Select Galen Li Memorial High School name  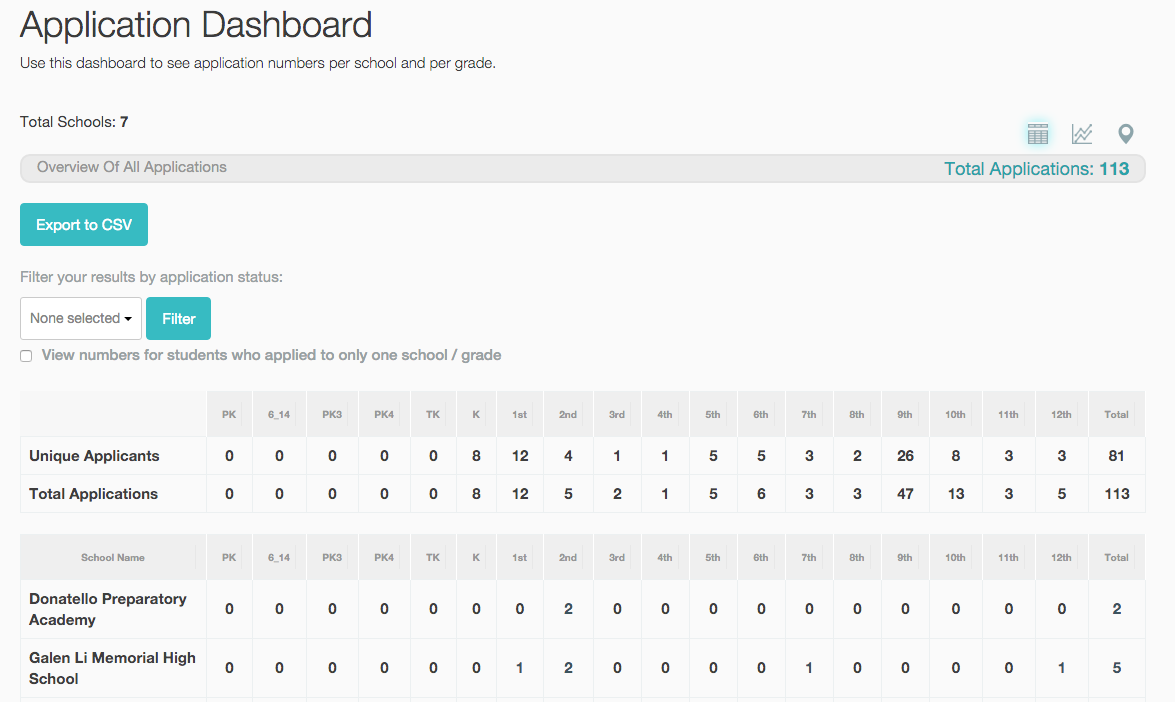112,668
